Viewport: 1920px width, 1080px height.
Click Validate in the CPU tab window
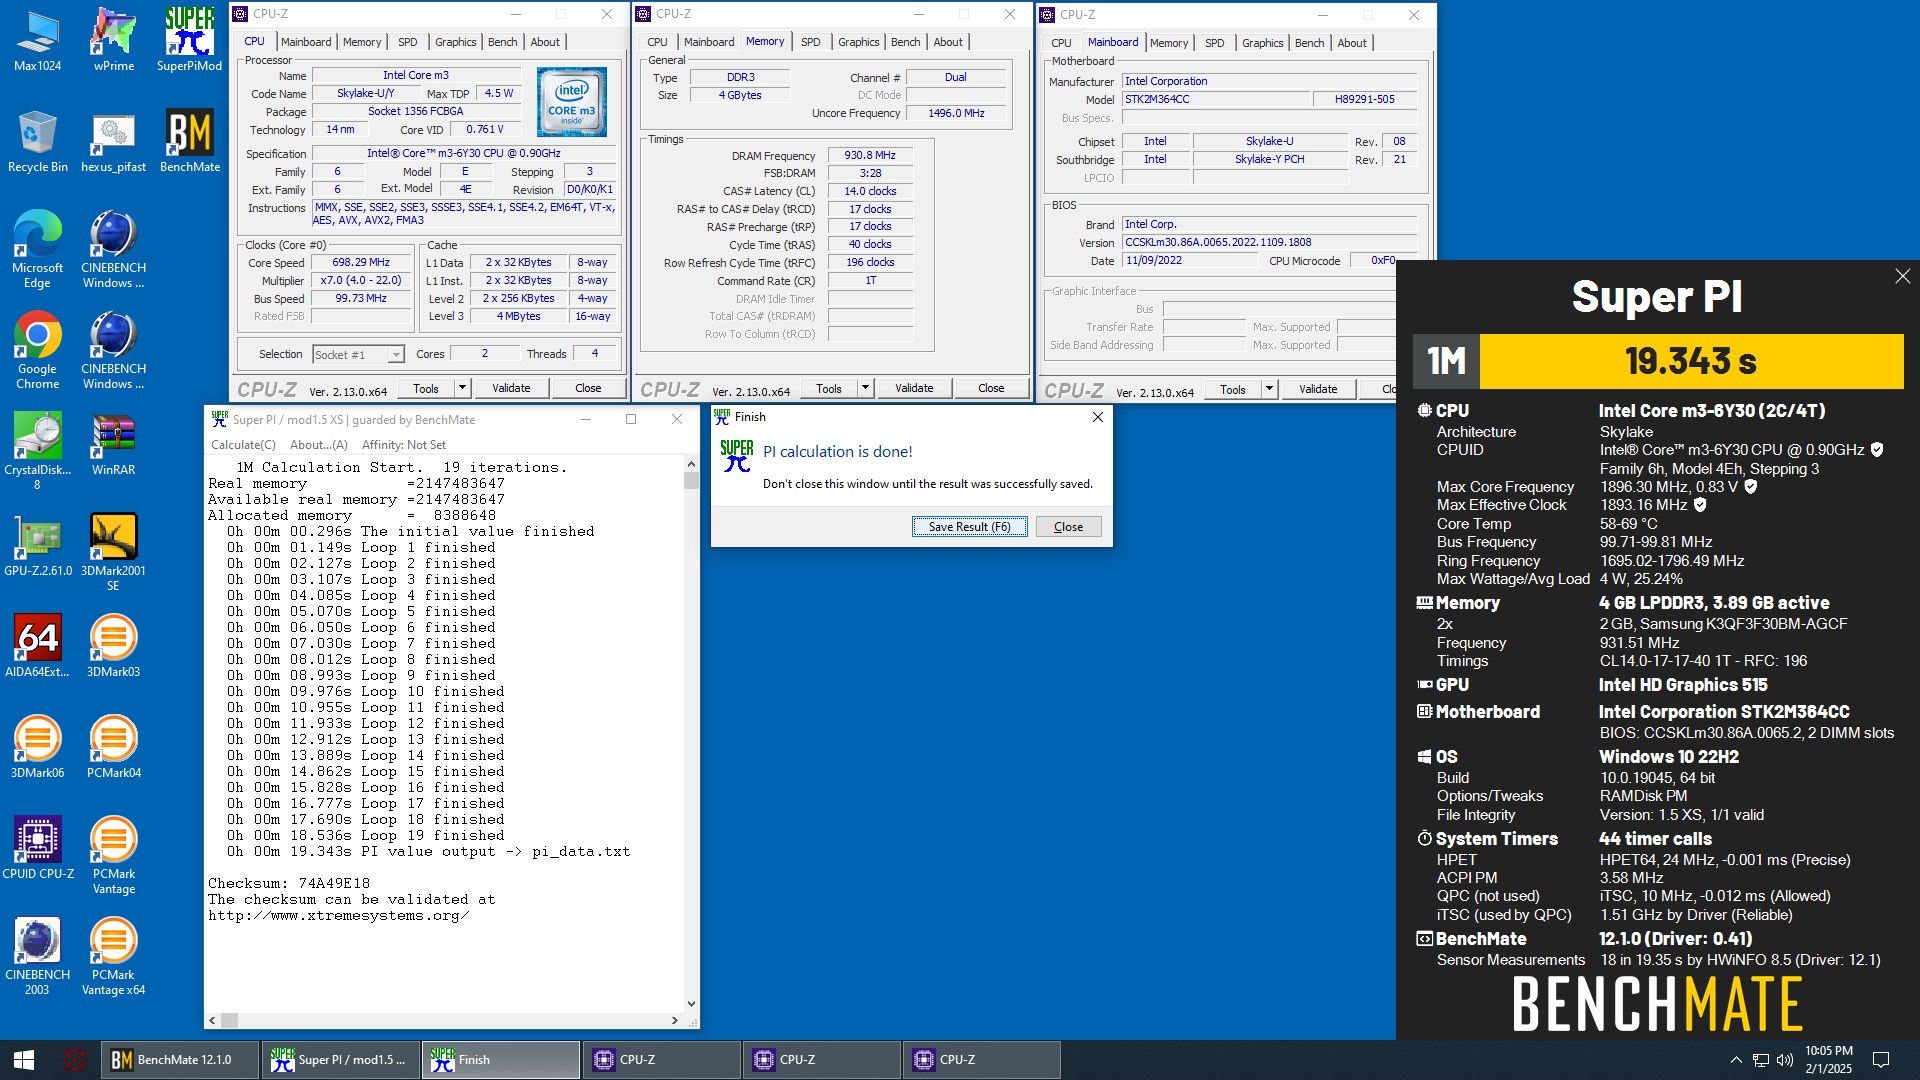click(x=511, y=388)
